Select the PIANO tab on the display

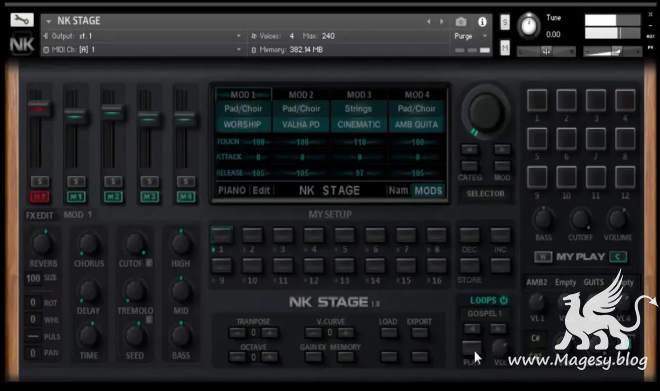(232, 190)
